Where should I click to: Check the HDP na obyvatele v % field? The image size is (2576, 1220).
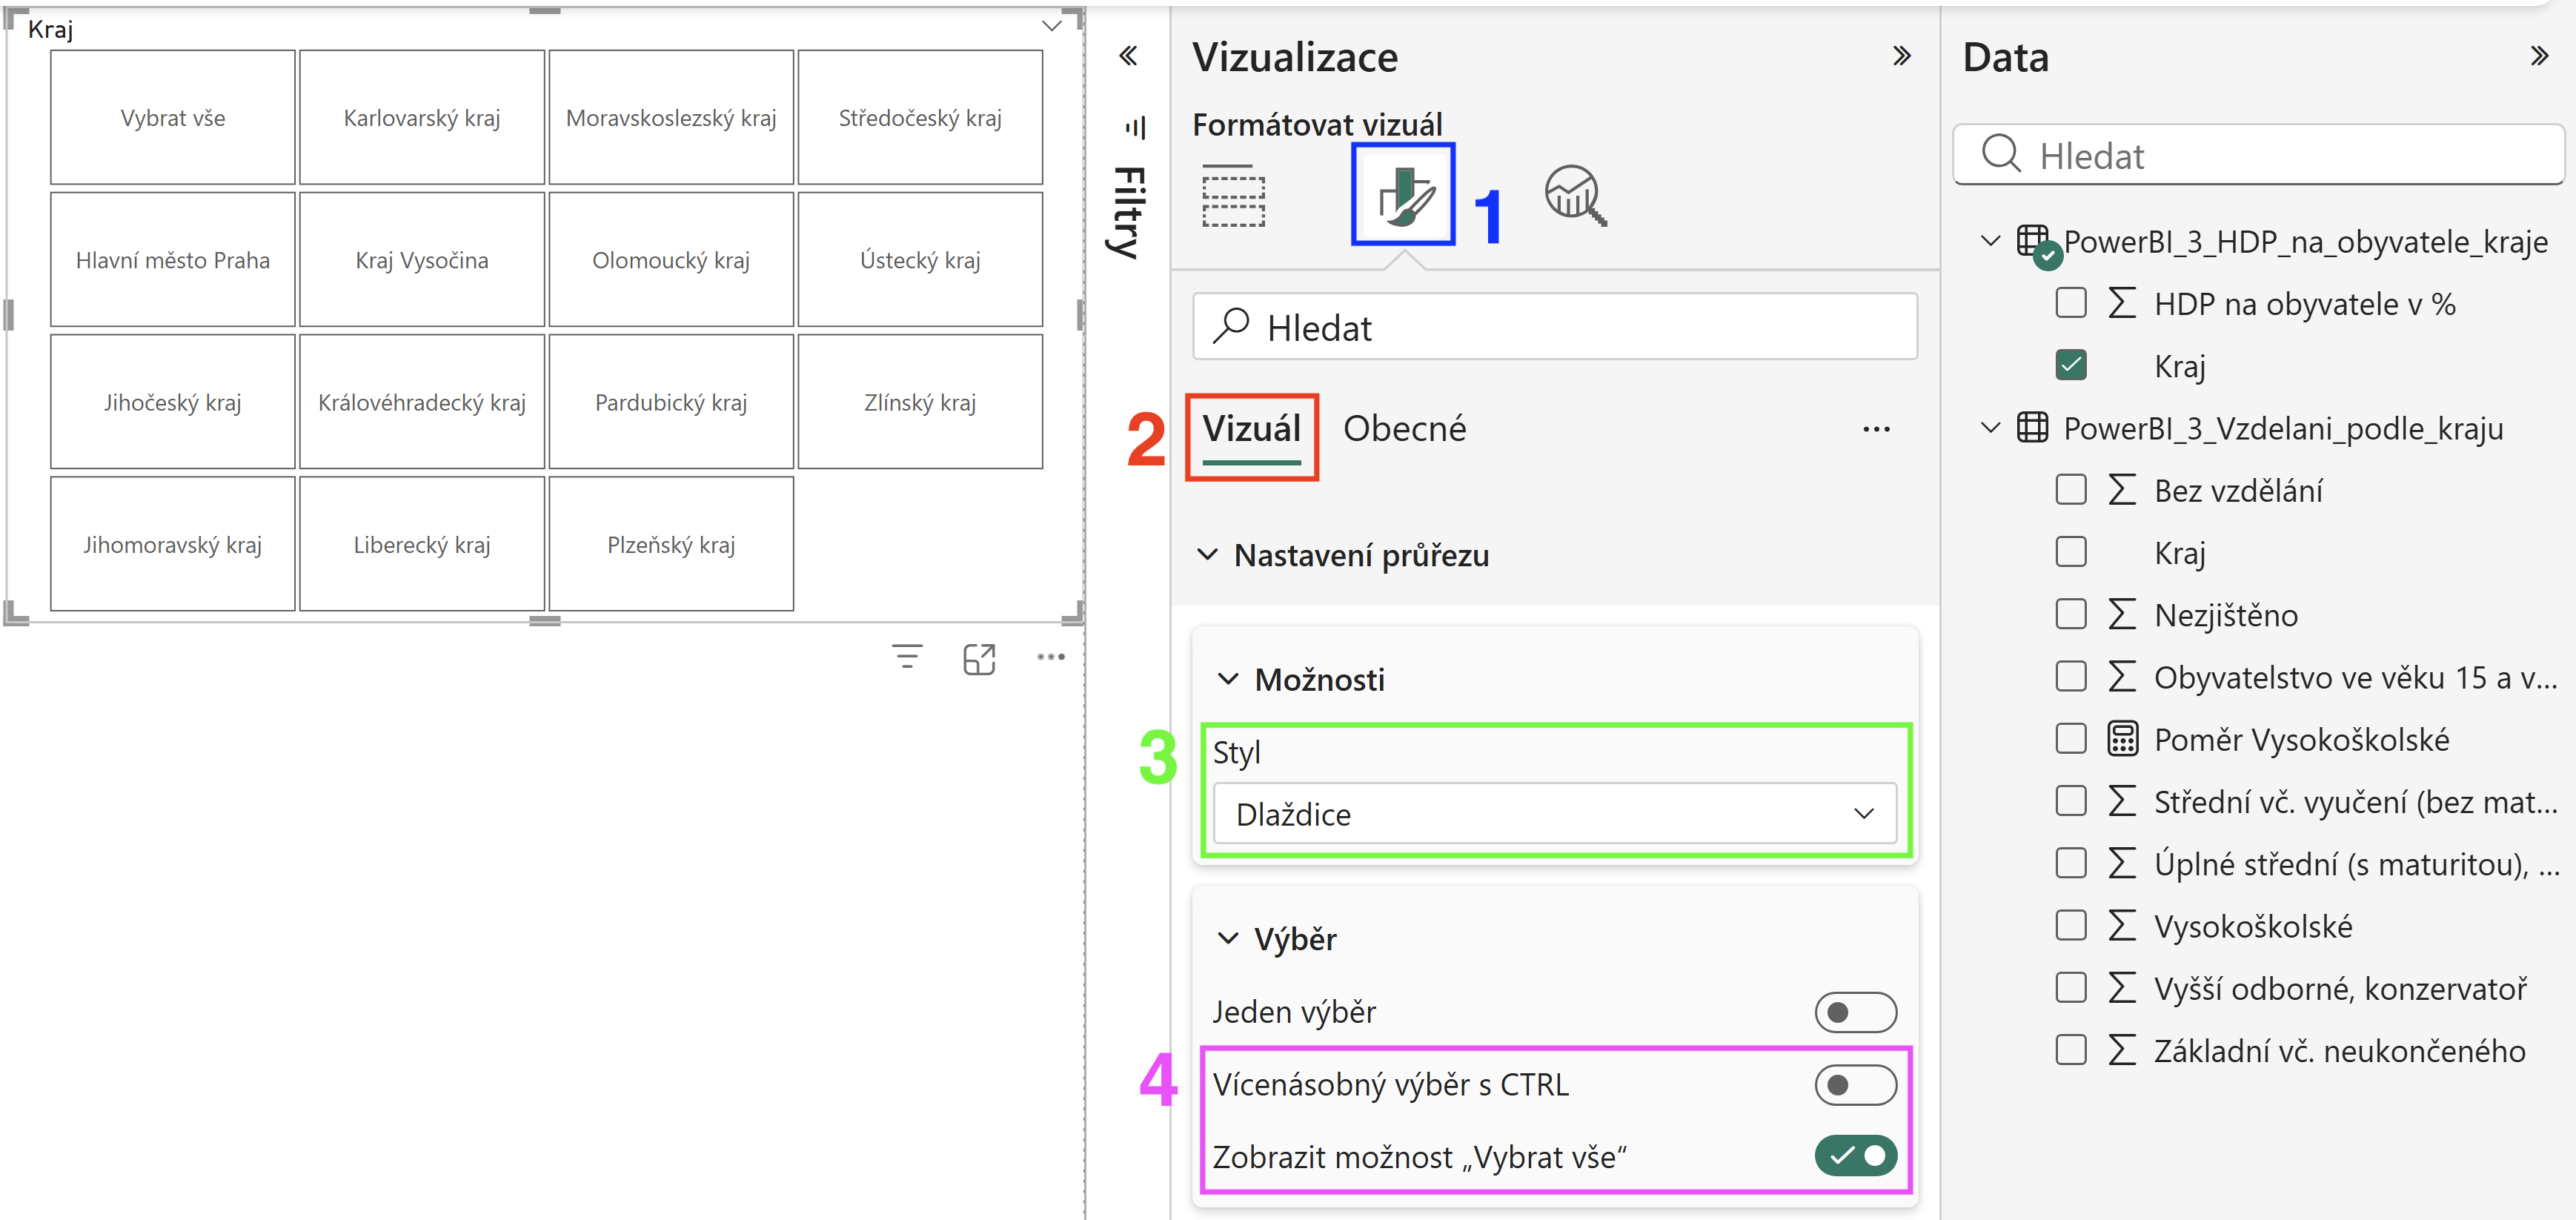click(2071, 303)
